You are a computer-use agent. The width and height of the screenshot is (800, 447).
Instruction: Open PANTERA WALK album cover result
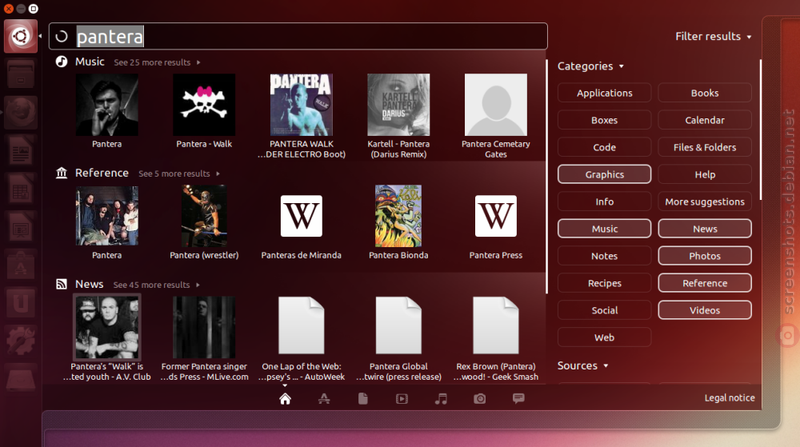coord(302,105)
